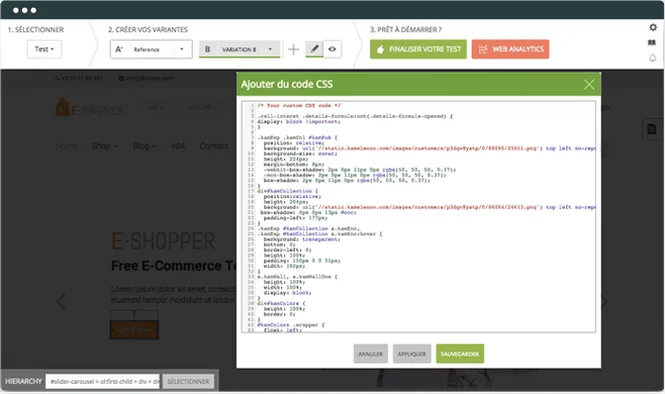Open Web Analytics button
Screen dimensions: 665x394
click(510, 49)
